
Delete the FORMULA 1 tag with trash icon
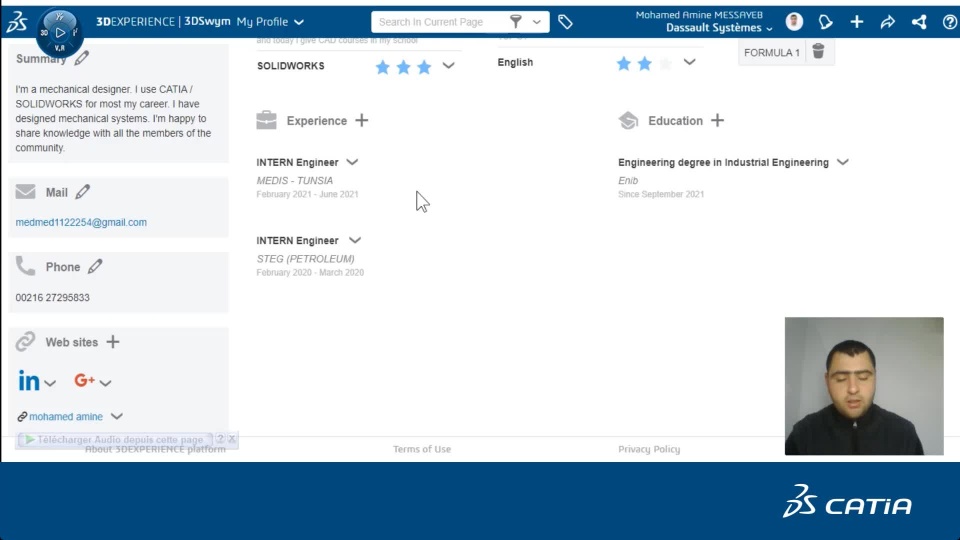point(819,51)
